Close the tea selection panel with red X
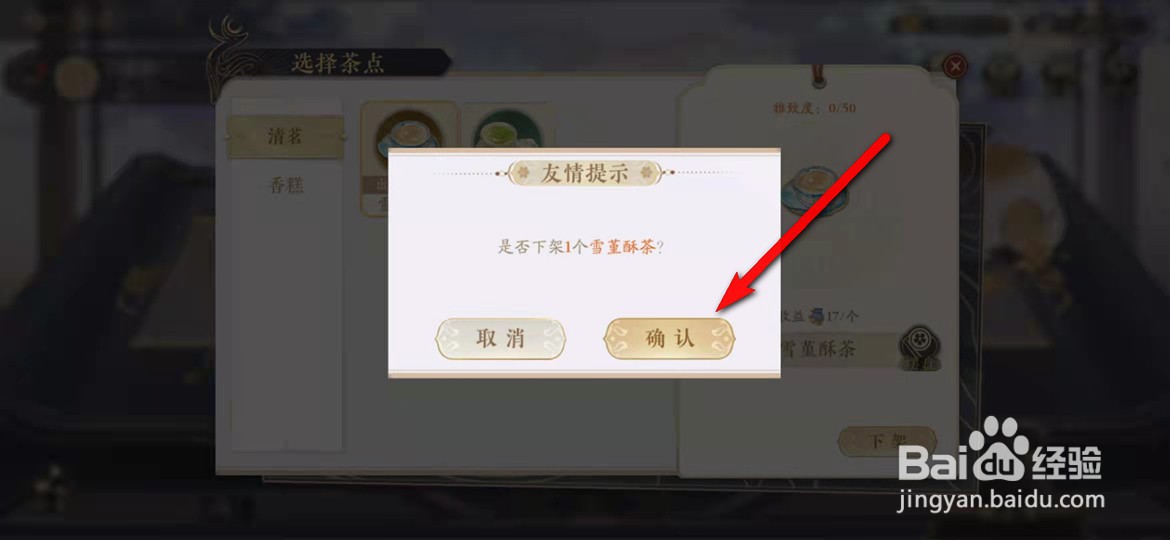Screen dimensions: 1170x540 tap(955, 66)
